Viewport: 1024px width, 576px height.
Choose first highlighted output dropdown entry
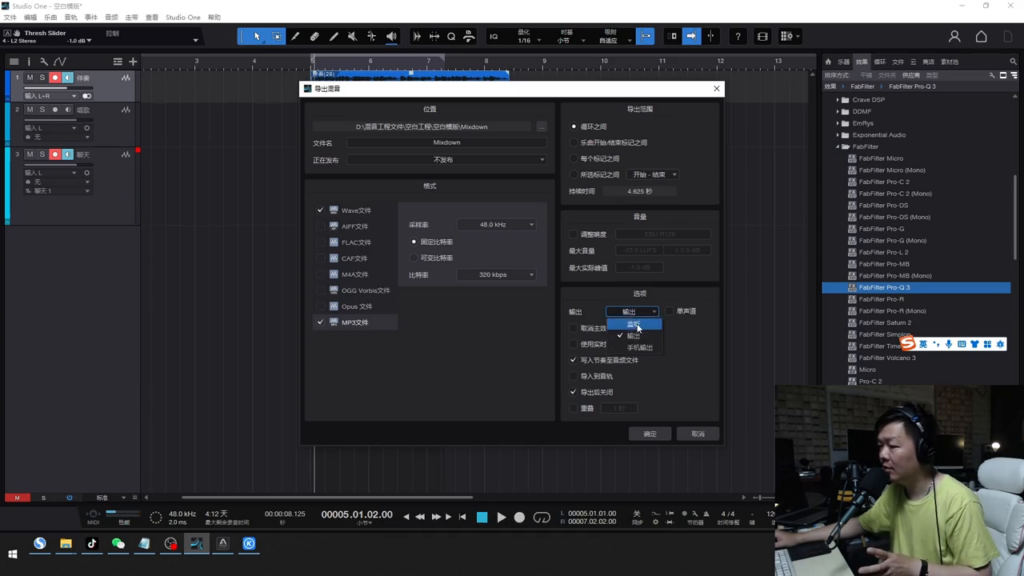(635, 324)
